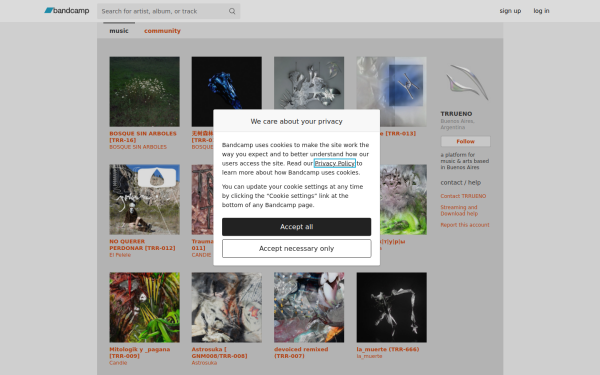Click the contact / help heading

[461, 183]
